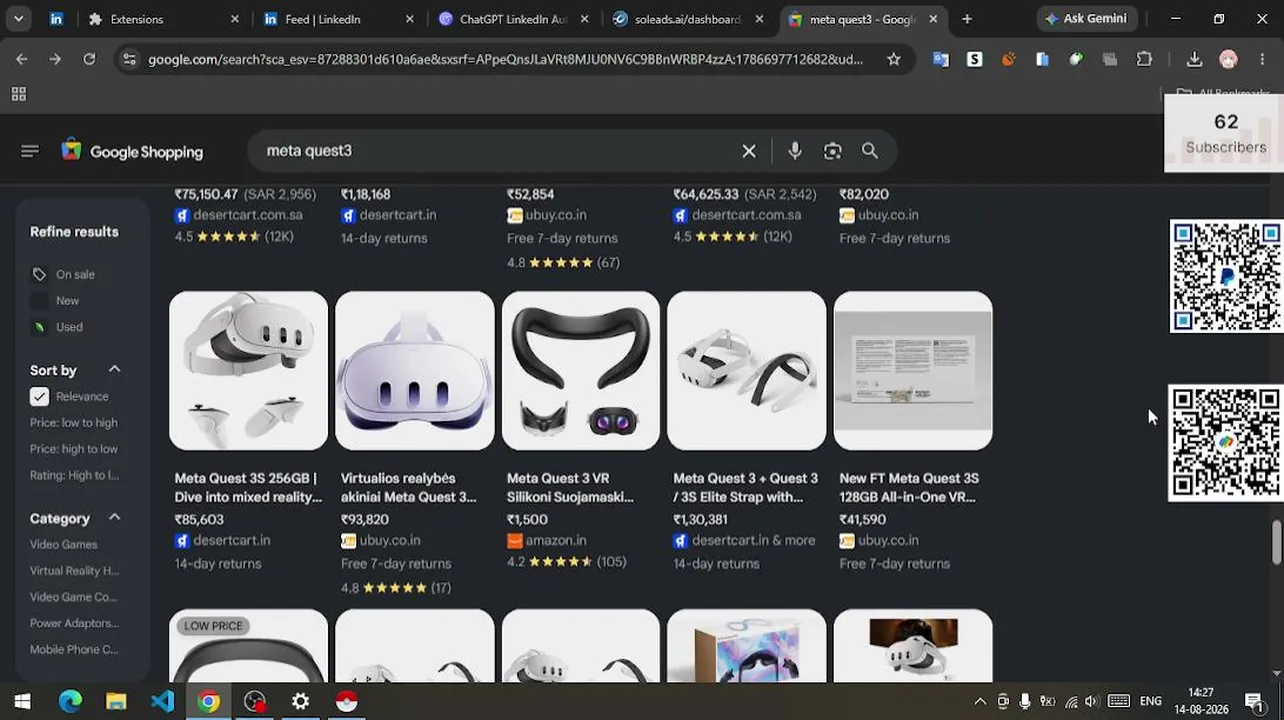Open the Pokeball app on taskbar
The height and width of the screenshot is (720, 1284).
click(x=346, y=701)
